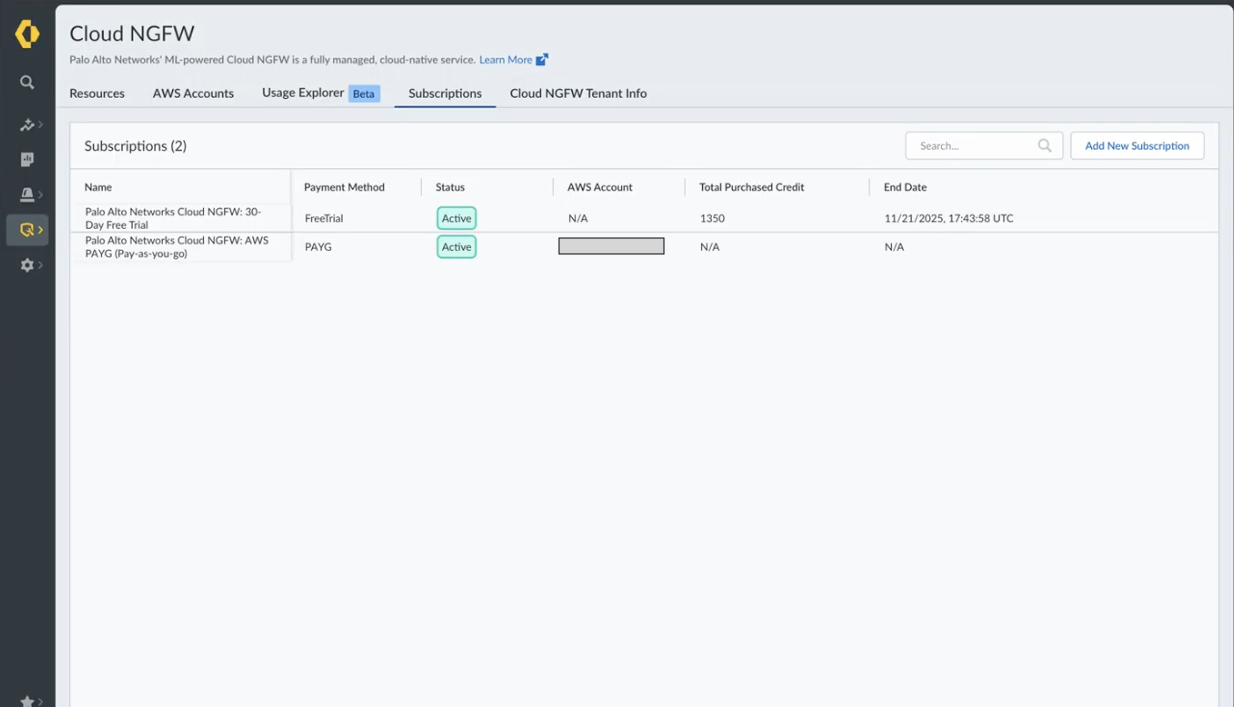
Task: Click the 1350 purchased credit value
Action: [712, 218]
